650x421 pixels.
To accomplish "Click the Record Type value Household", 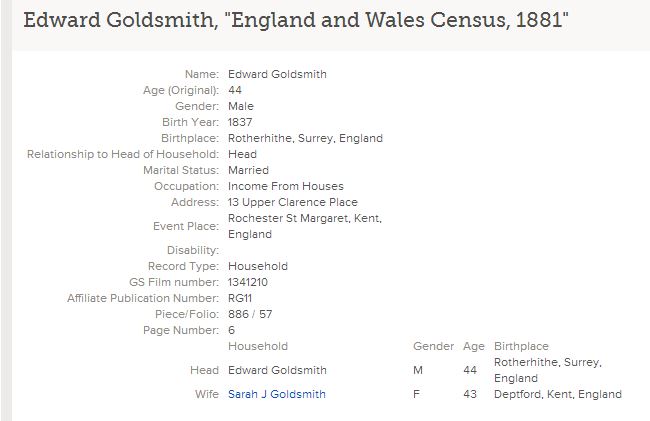I will tap(258, 266).
